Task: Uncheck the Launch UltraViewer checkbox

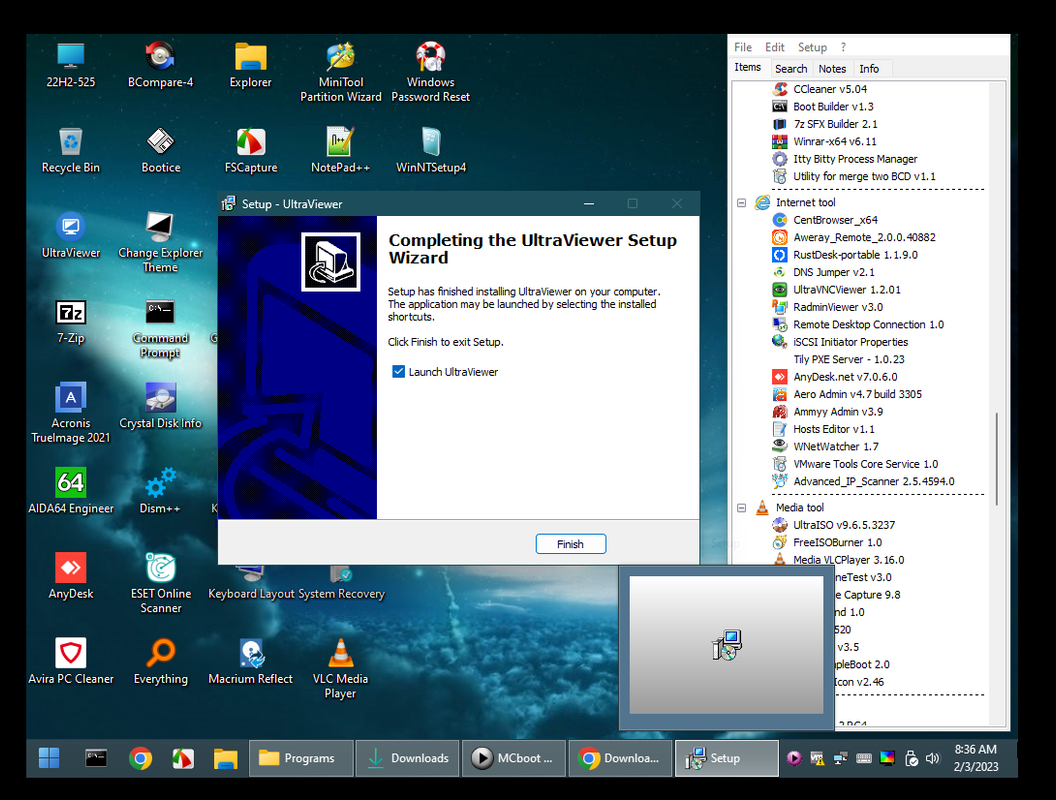Action: point(399,372)
